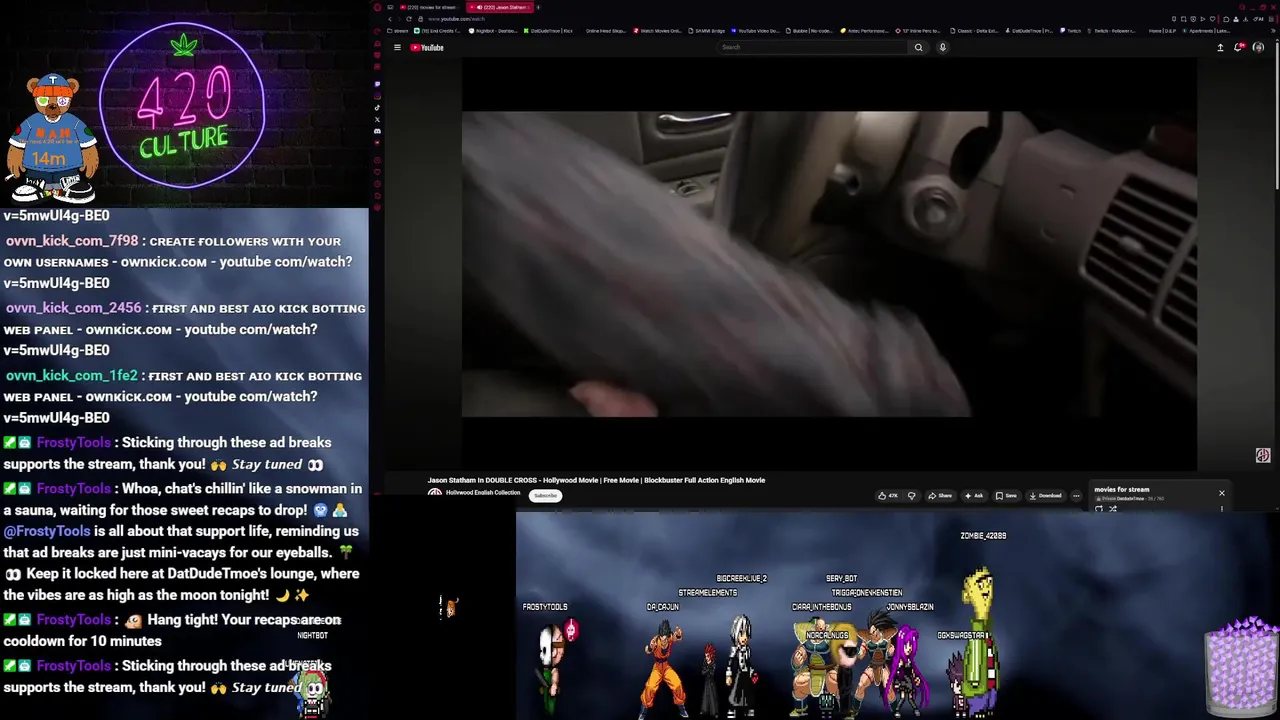Click ovvn_kick_com_7f98 username in chat

[72, 241]
